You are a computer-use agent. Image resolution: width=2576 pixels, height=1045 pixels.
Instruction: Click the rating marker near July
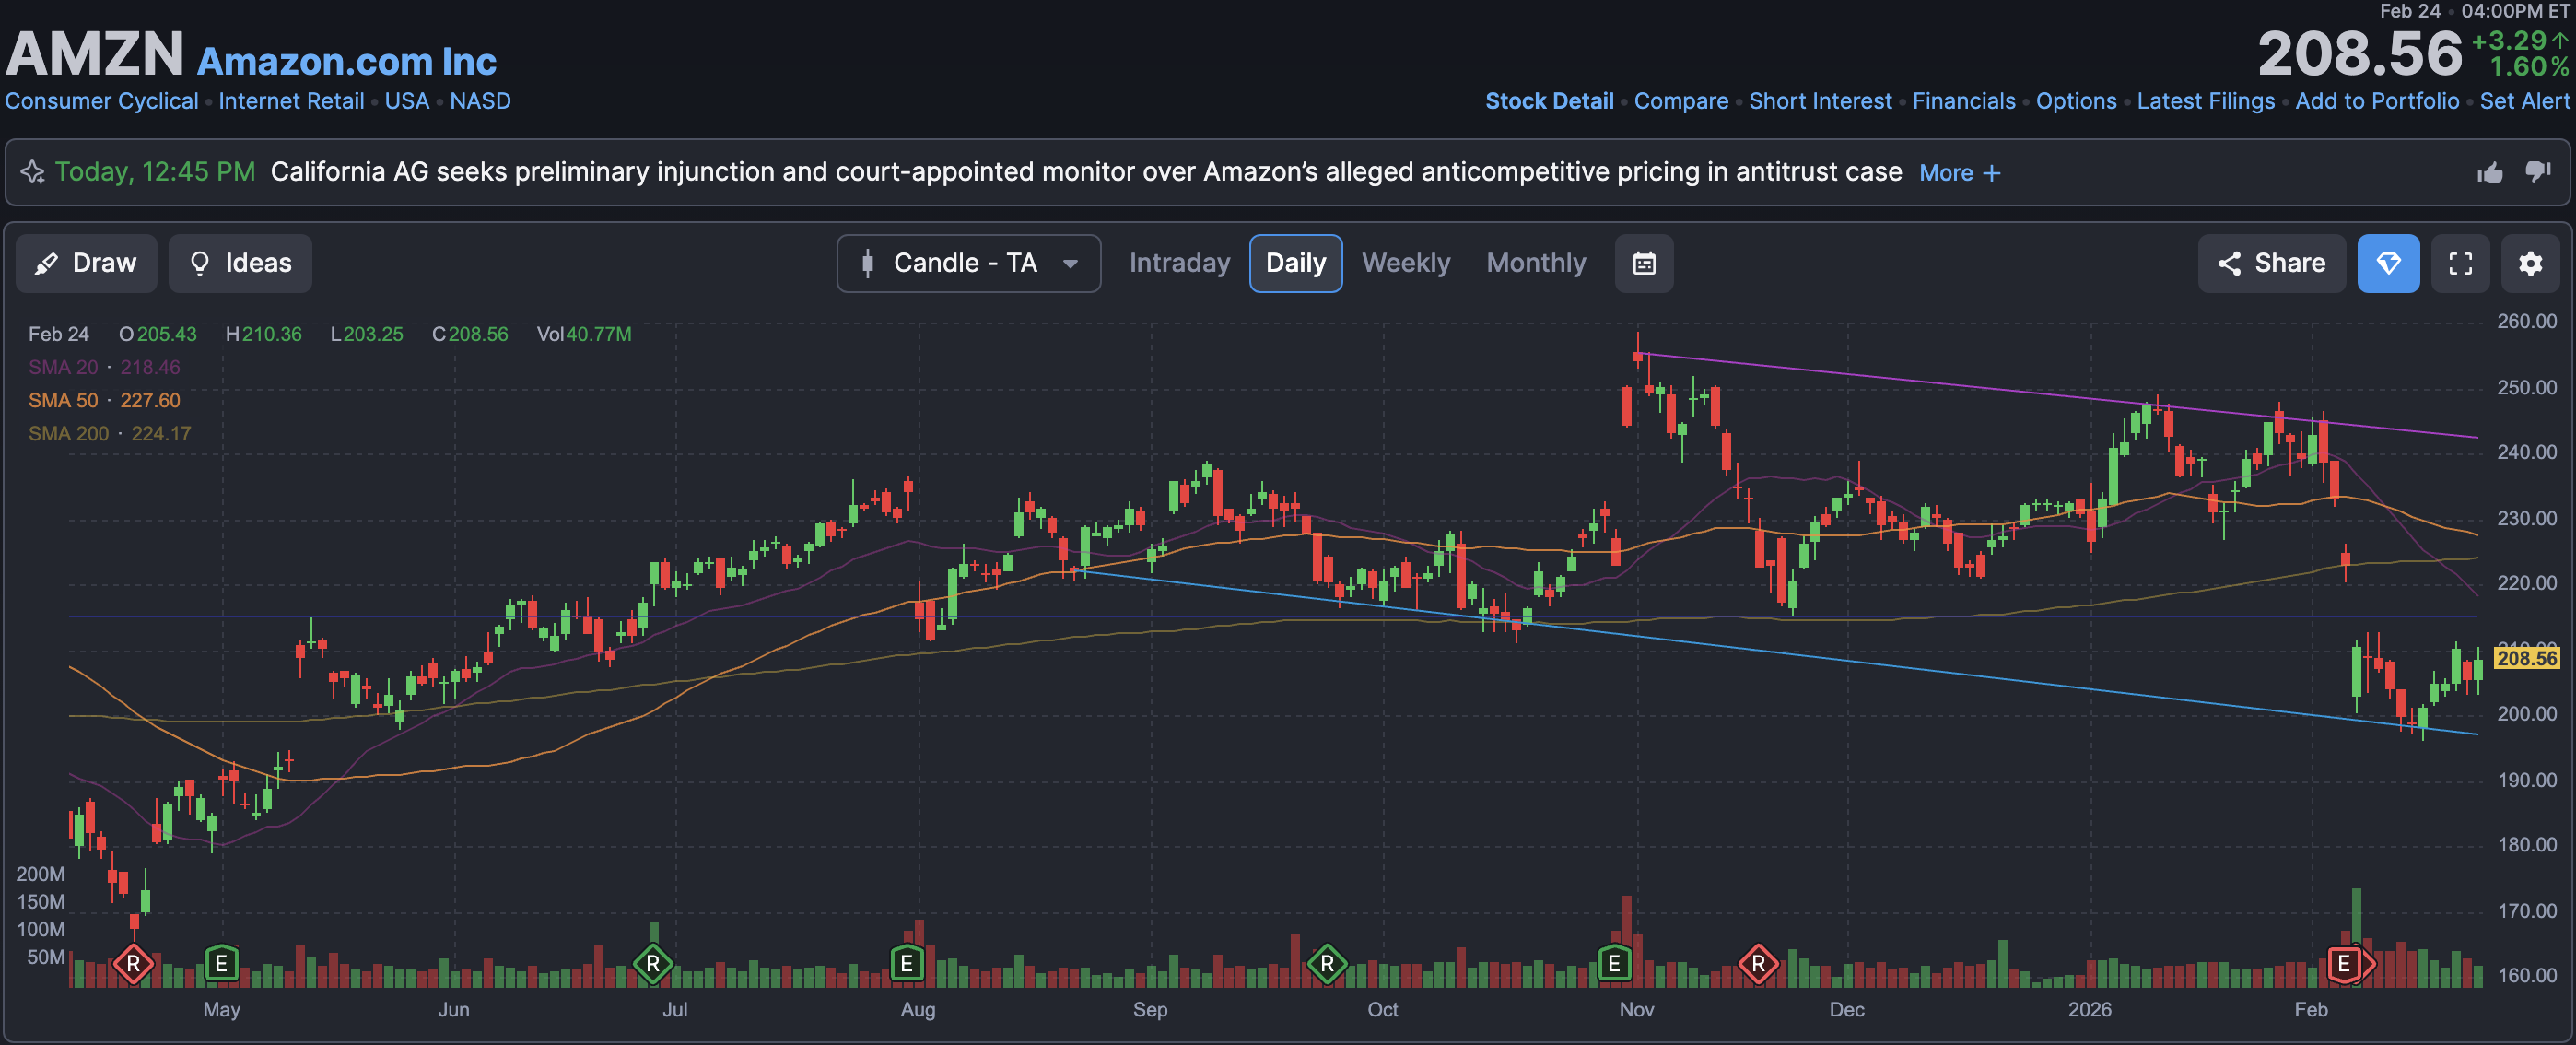(x=652, y=964)
